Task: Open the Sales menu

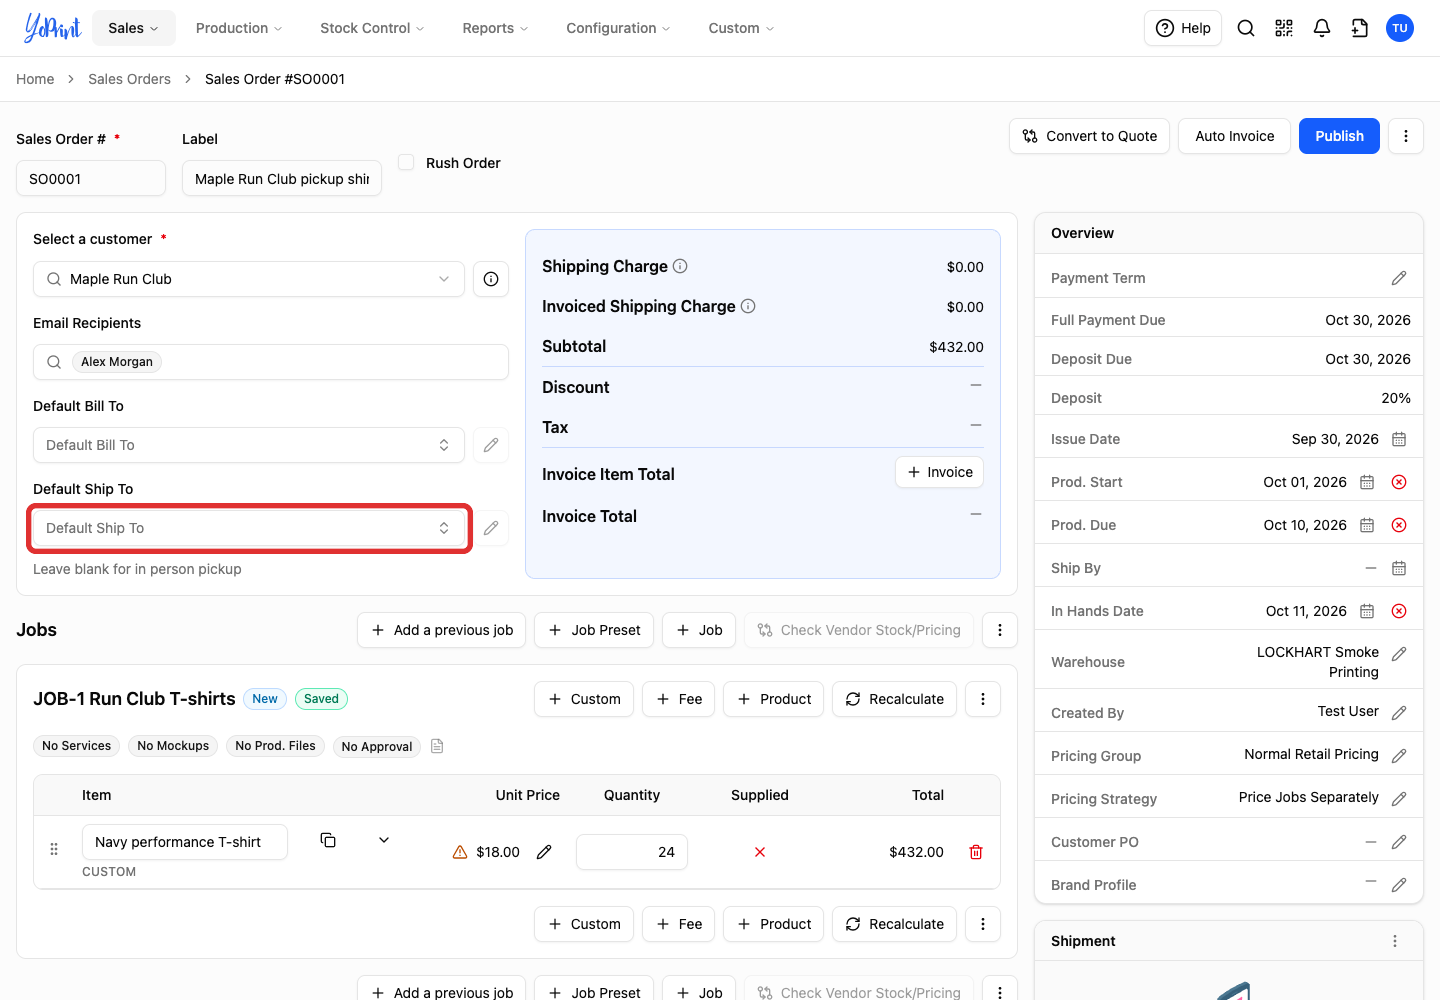Action: pos(134,28)
